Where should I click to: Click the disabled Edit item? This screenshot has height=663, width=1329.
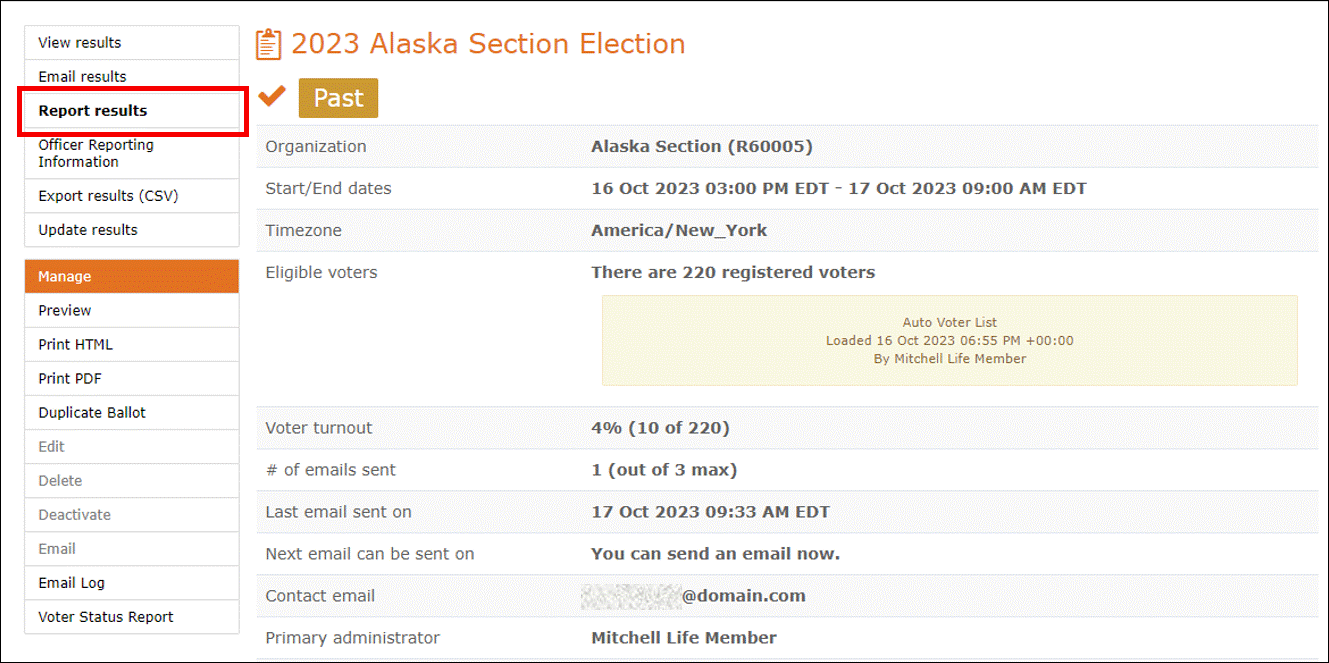[132, 447]
